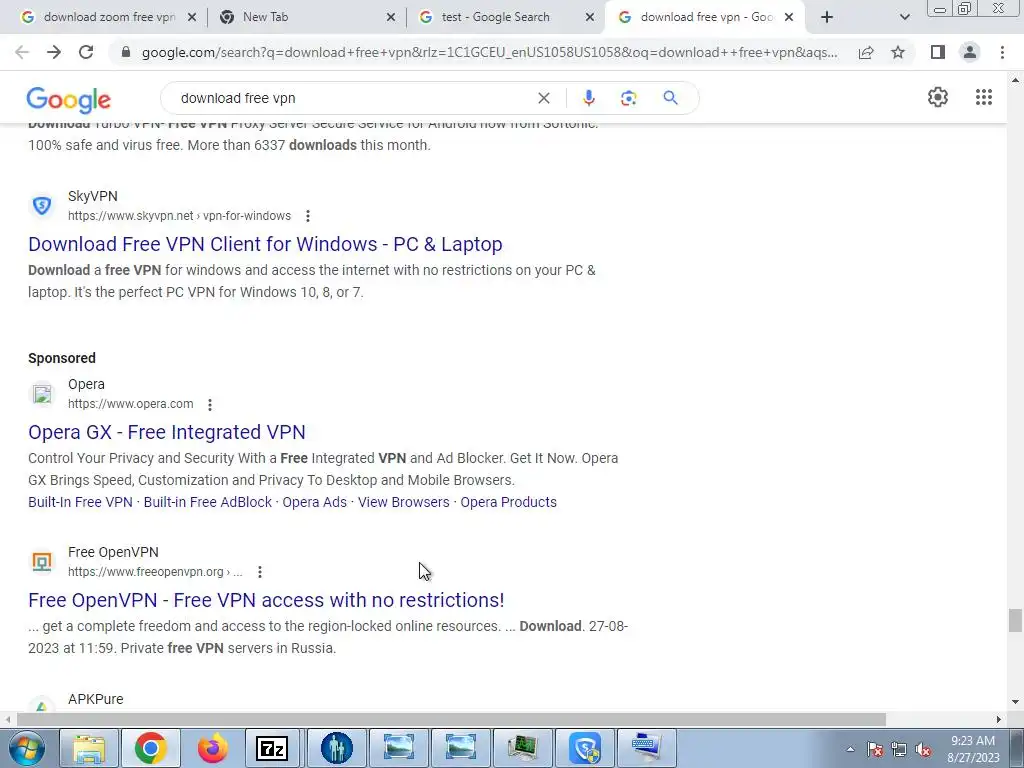Click the vertical scrollbar thumb
The image size is (1024, 768).
(1015, 620)
